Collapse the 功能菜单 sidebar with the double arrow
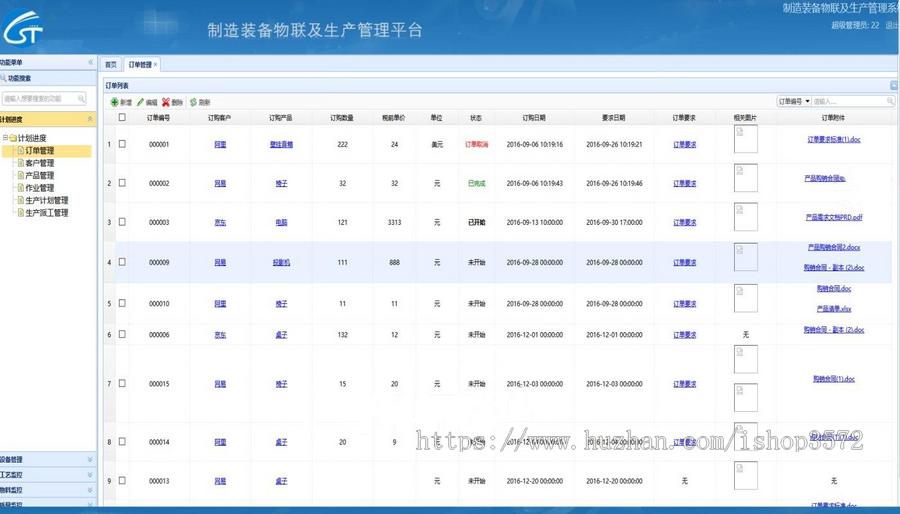Screen dimensions: 900x514 [x=90, y=62]
